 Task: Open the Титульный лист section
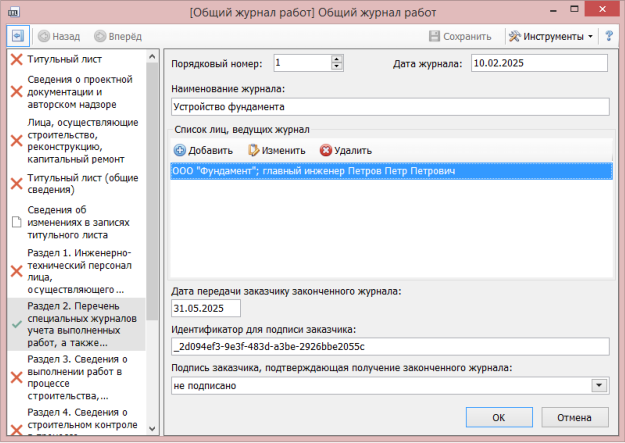(x=76, y=59)
